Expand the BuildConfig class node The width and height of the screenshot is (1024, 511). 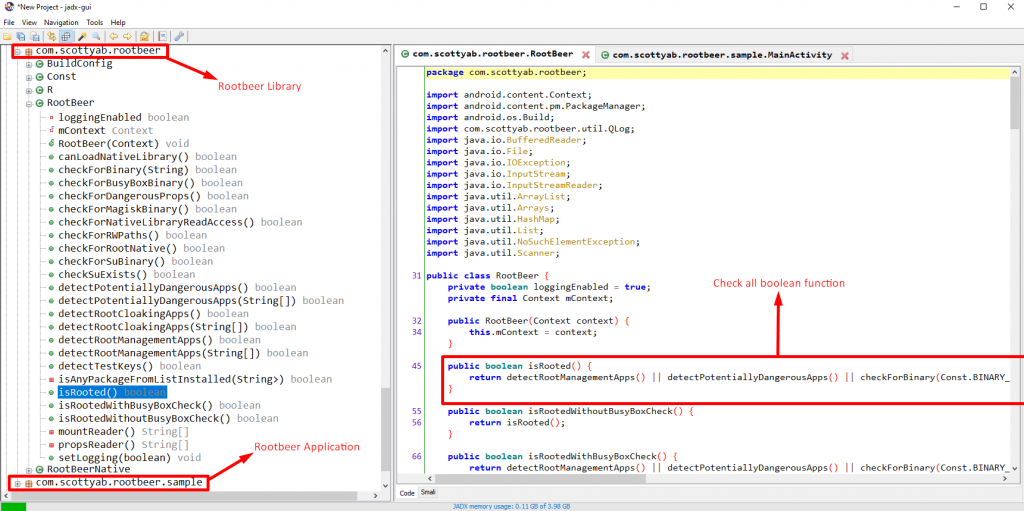(x=29, y=64)
